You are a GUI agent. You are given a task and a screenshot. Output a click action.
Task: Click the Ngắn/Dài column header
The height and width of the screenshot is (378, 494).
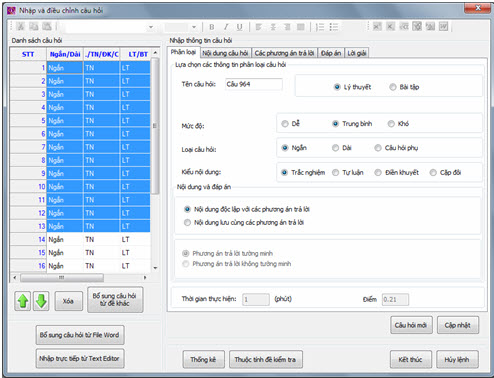(65, 54)
